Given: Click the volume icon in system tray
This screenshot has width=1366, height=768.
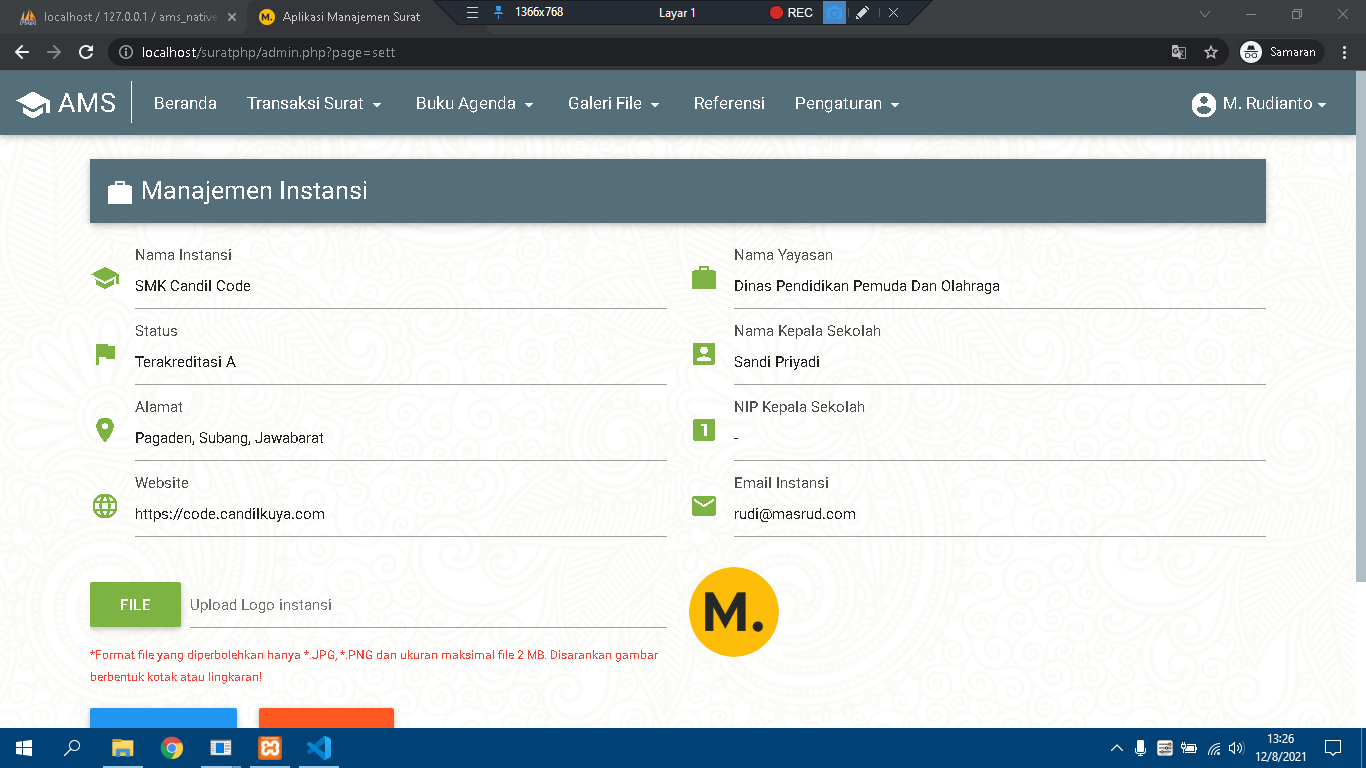Looking at the screenshot, I should pyautogui.click(x=1236, y=748).
